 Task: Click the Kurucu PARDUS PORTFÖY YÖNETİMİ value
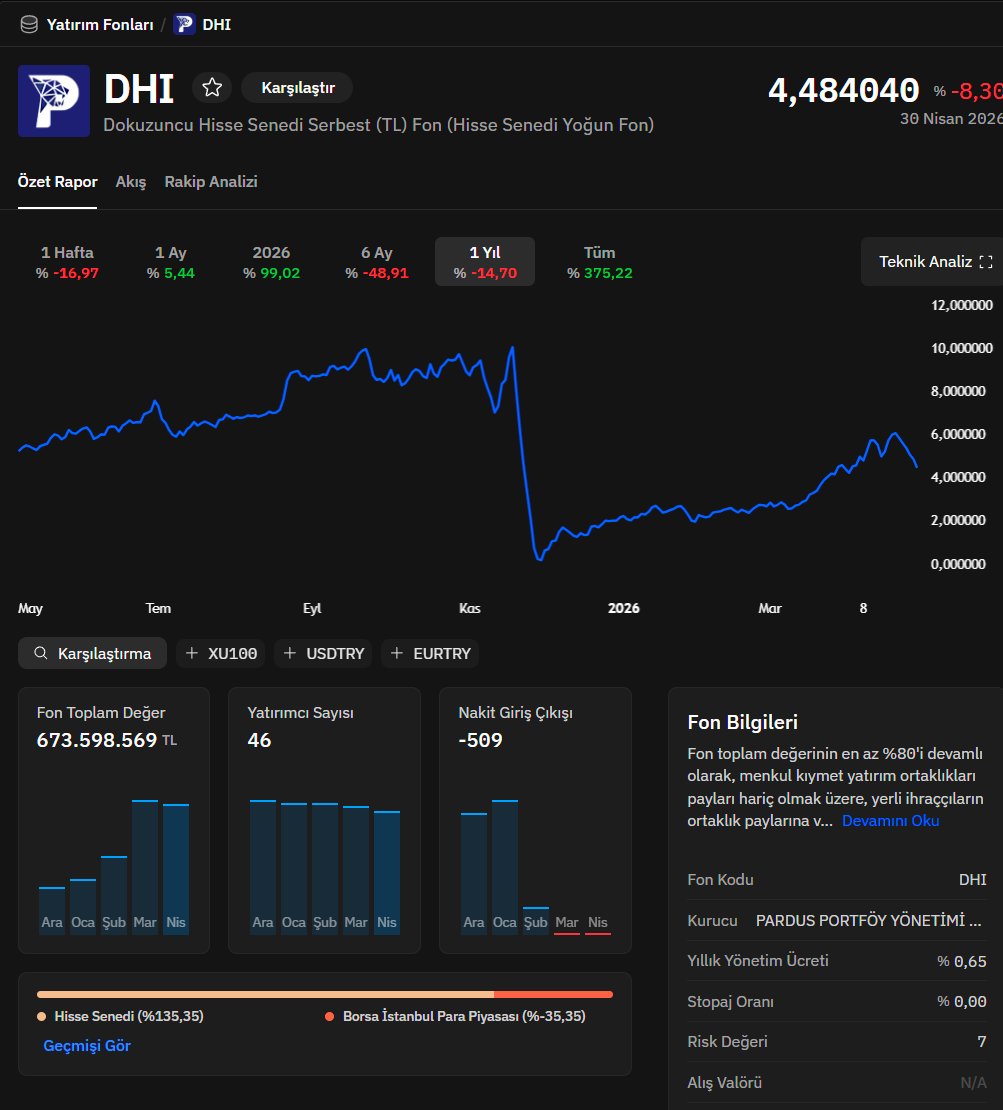click(869, 920)
